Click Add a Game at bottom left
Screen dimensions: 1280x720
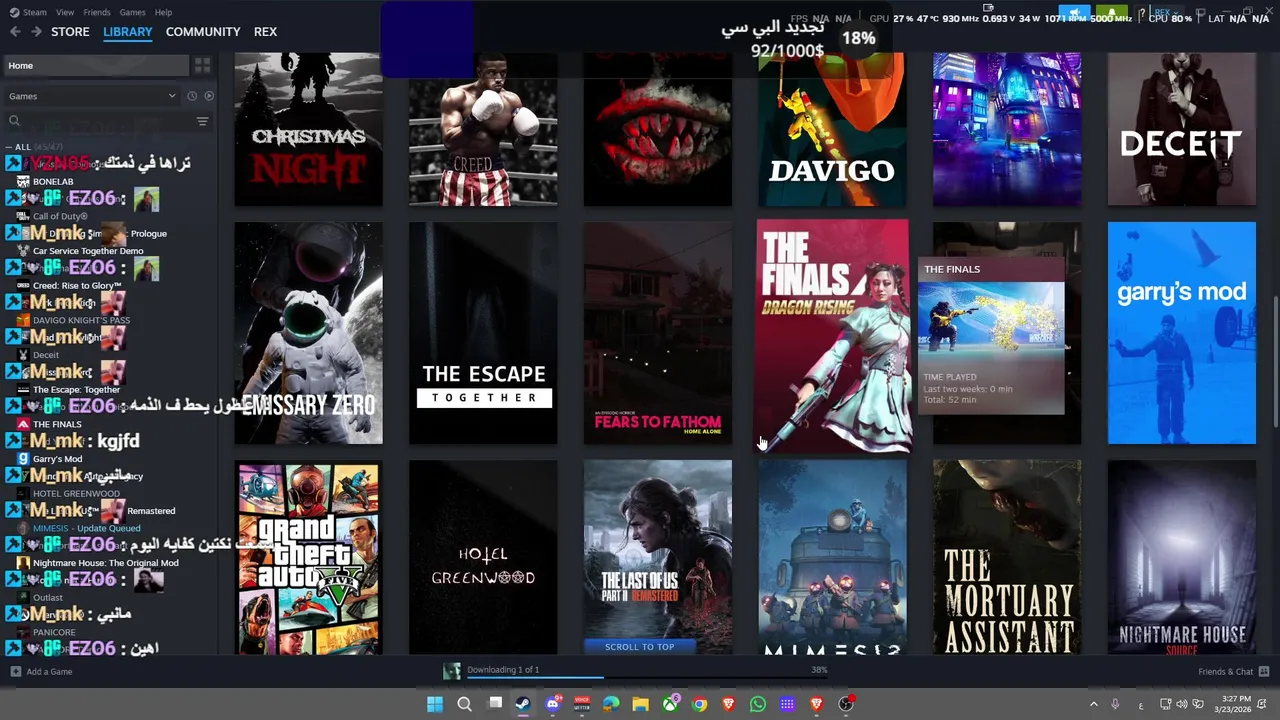(x=41, y=672)
